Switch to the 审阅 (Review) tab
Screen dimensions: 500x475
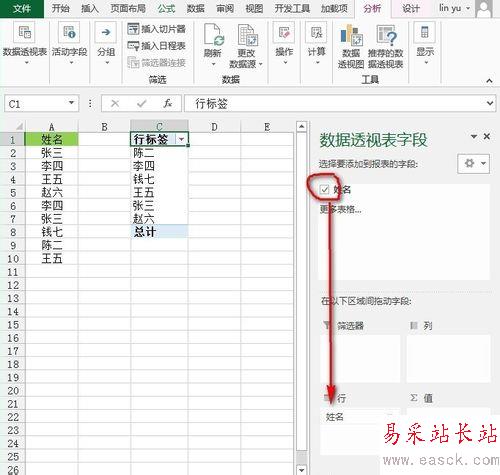point(225,8)
